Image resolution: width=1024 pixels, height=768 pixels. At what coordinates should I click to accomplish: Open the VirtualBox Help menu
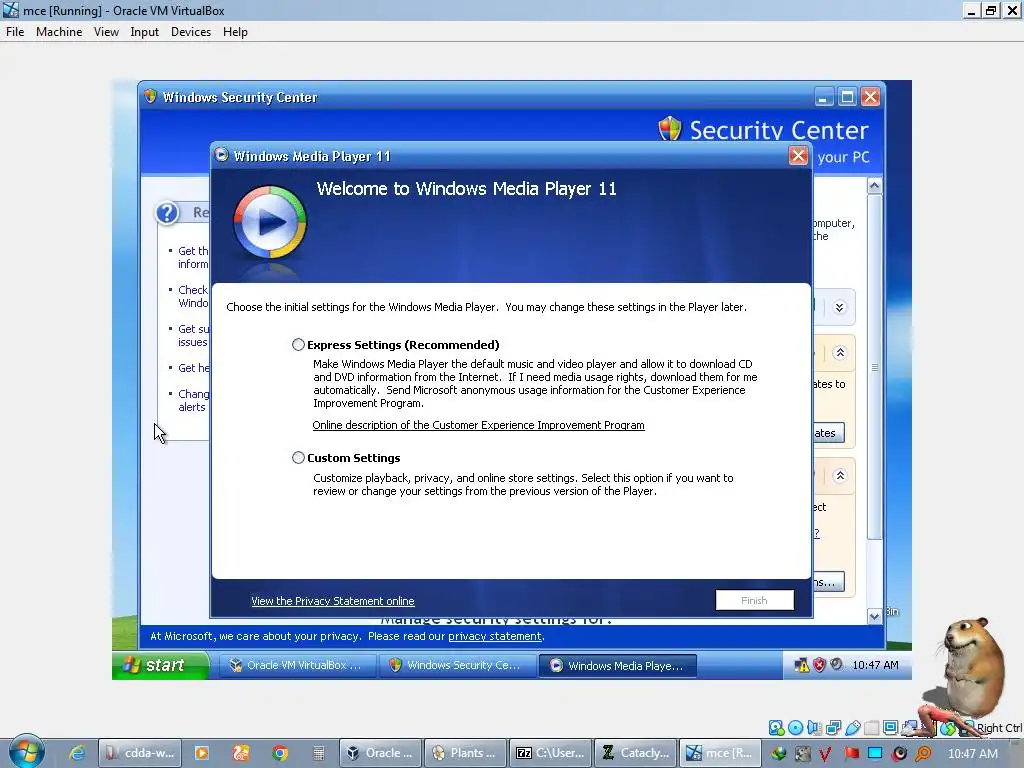point(235,32)
